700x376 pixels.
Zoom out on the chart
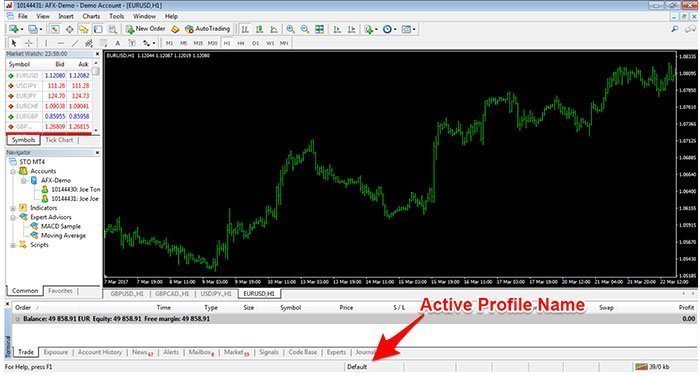pyautogui.click(x=305, y=29)
